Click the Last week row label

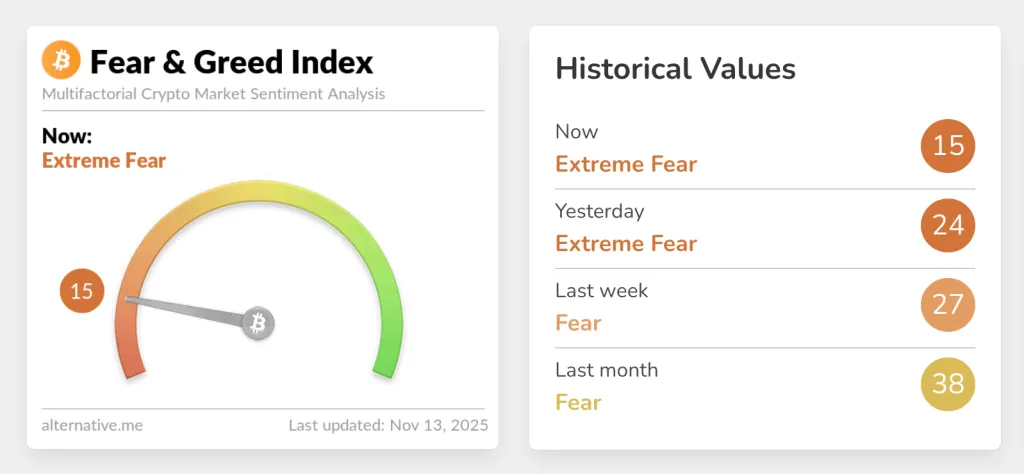click(602, 291)
